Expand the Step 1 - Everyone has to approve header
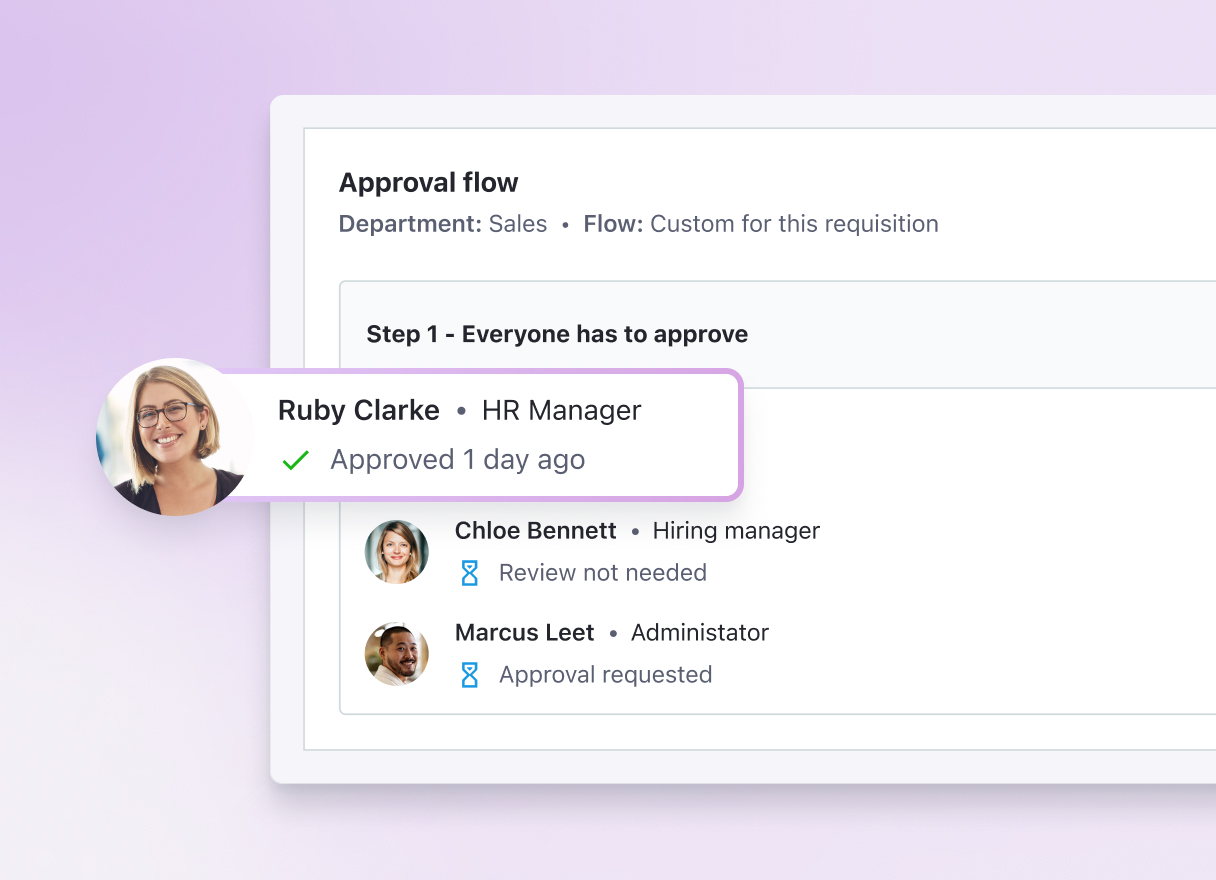The width and height of the screenshot is (1216, 880). pyautogui.click(x=557, y=334)
